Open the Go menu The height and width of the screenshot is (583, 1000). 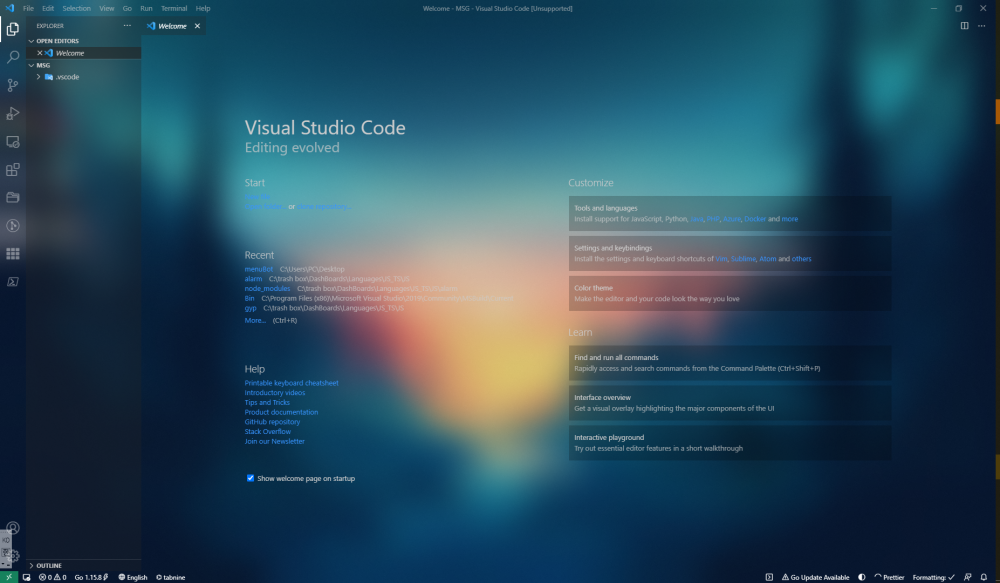click(127, 8)
